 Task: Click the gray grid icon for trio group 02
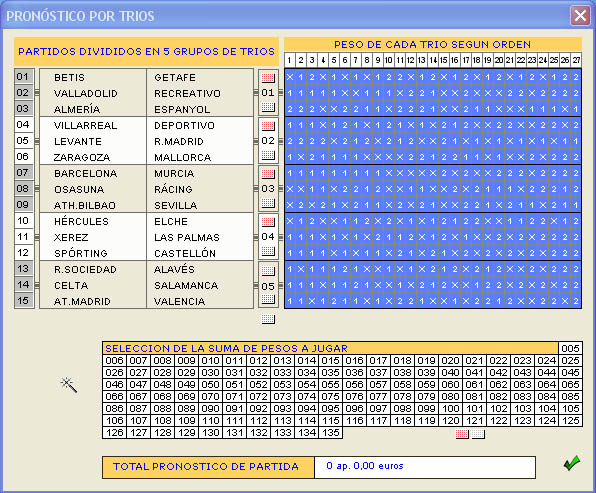(268, 155)
